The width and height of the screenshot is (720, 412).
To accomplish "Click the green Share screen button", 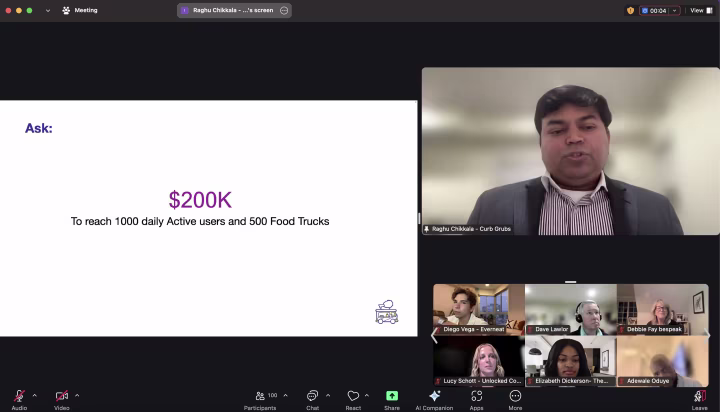I will [x=392, y=399].
